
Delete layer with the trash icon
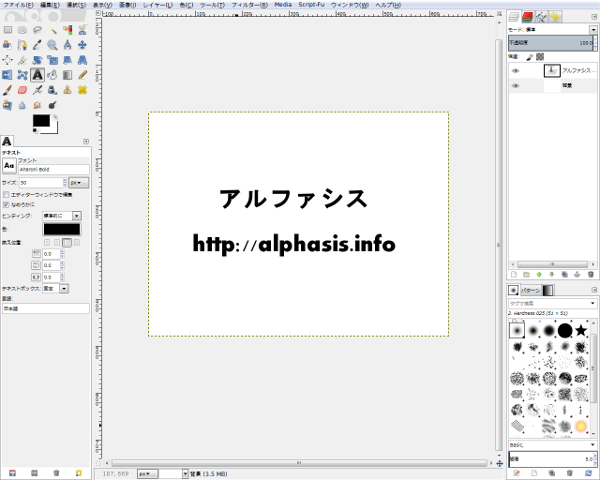(590, 274)
